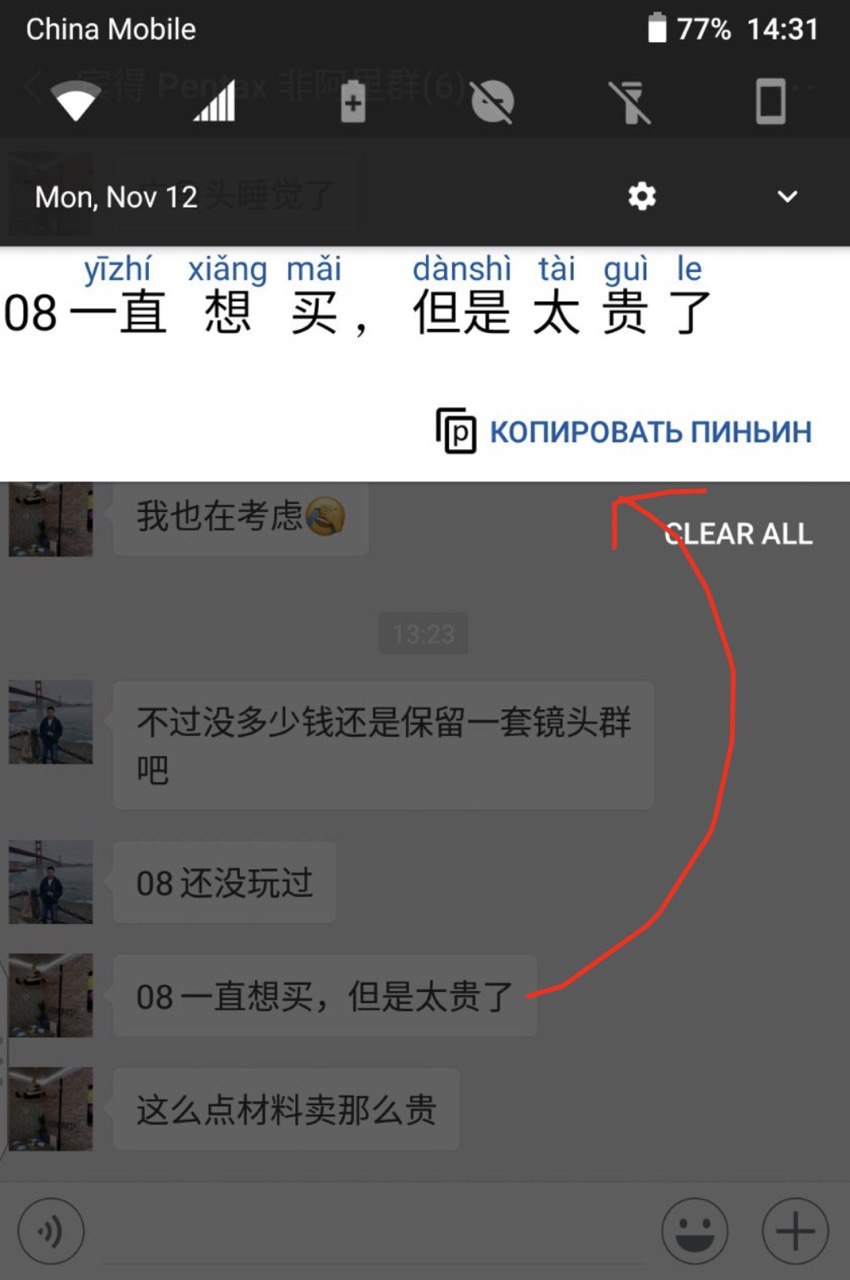Clear all notifications with CLEAR ALL
Screen dimensions: 850x1280
[x=738, y=534]
